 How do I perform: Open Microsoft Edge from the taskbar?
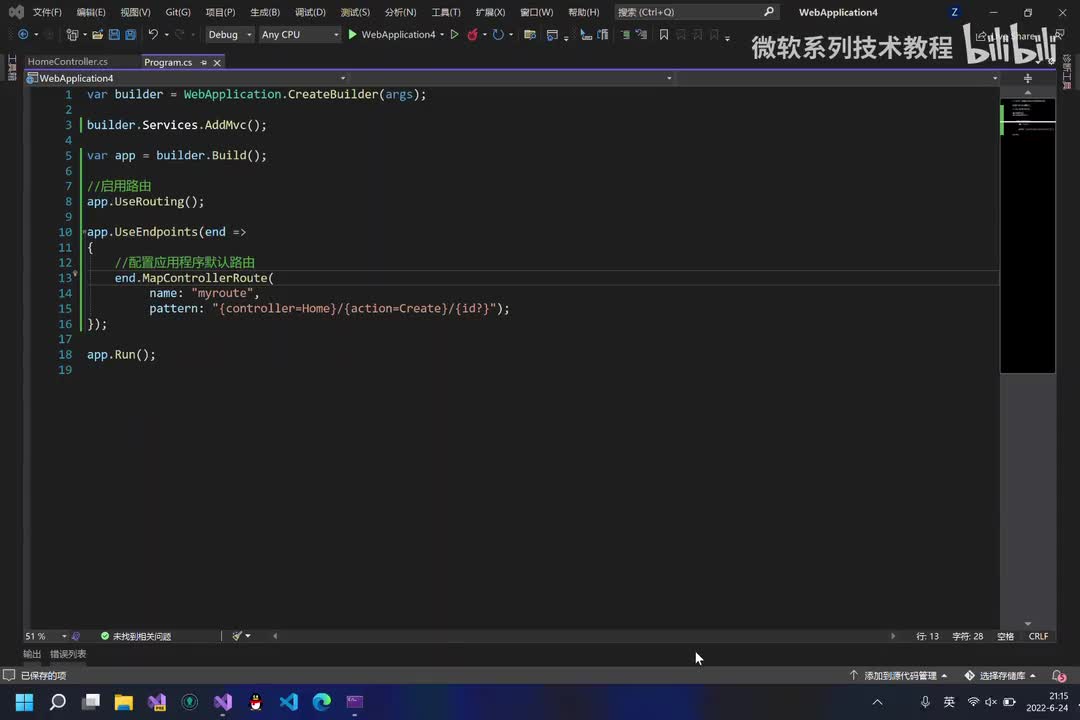point(322,701)
